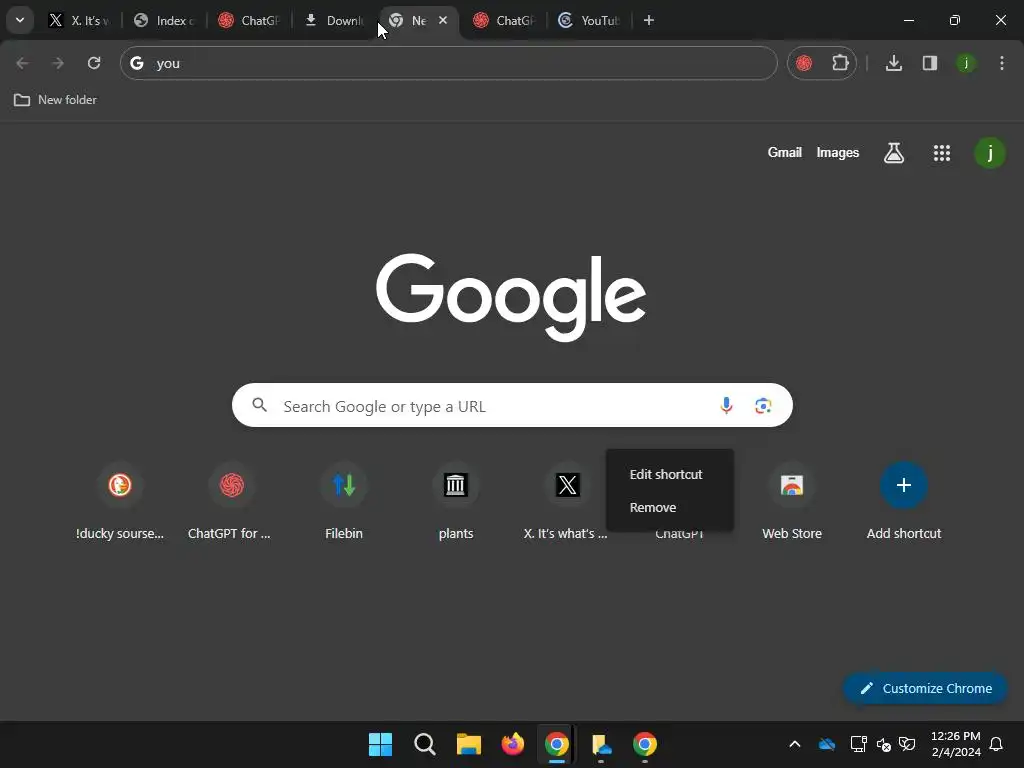
Task: Open Windows taskbar search
Action: pyautogui.click(x=424, y=744)
